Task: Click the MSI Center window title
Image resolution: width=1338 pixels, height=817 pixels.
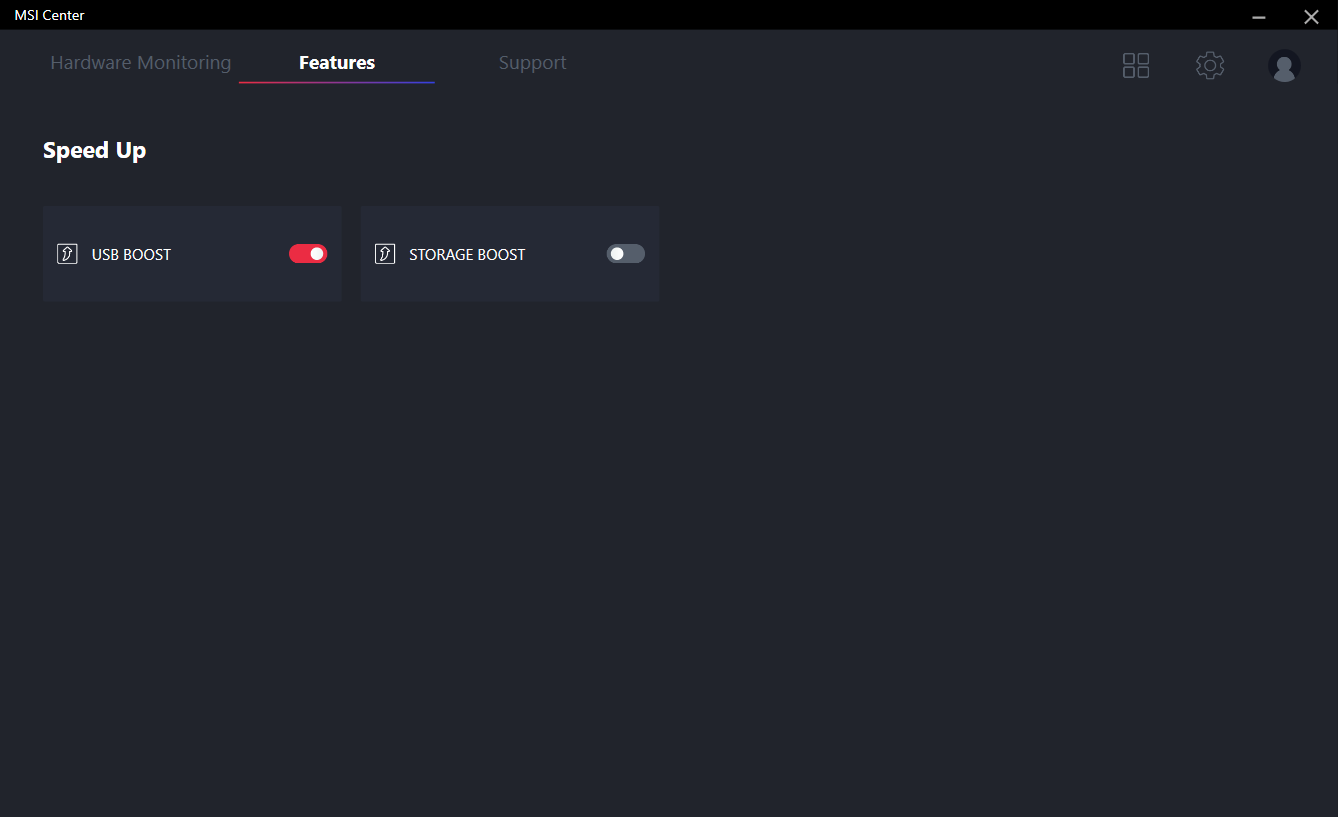Action: click(x=49, y=15)
